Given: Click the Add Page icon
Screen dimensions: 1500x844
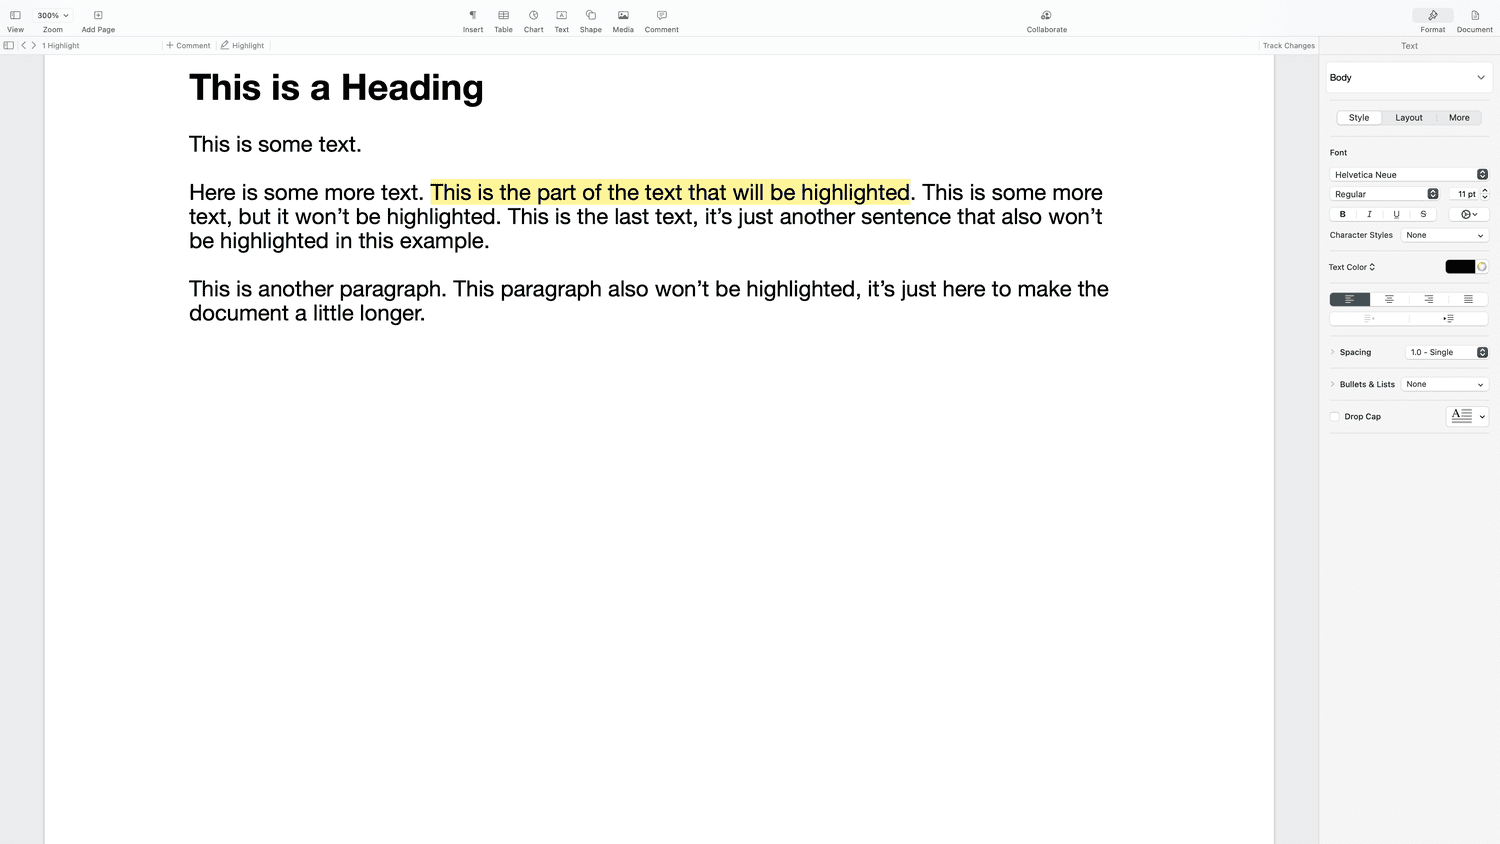Looking at the screenshot, I should pyautogui.click(x=98, y=16).
